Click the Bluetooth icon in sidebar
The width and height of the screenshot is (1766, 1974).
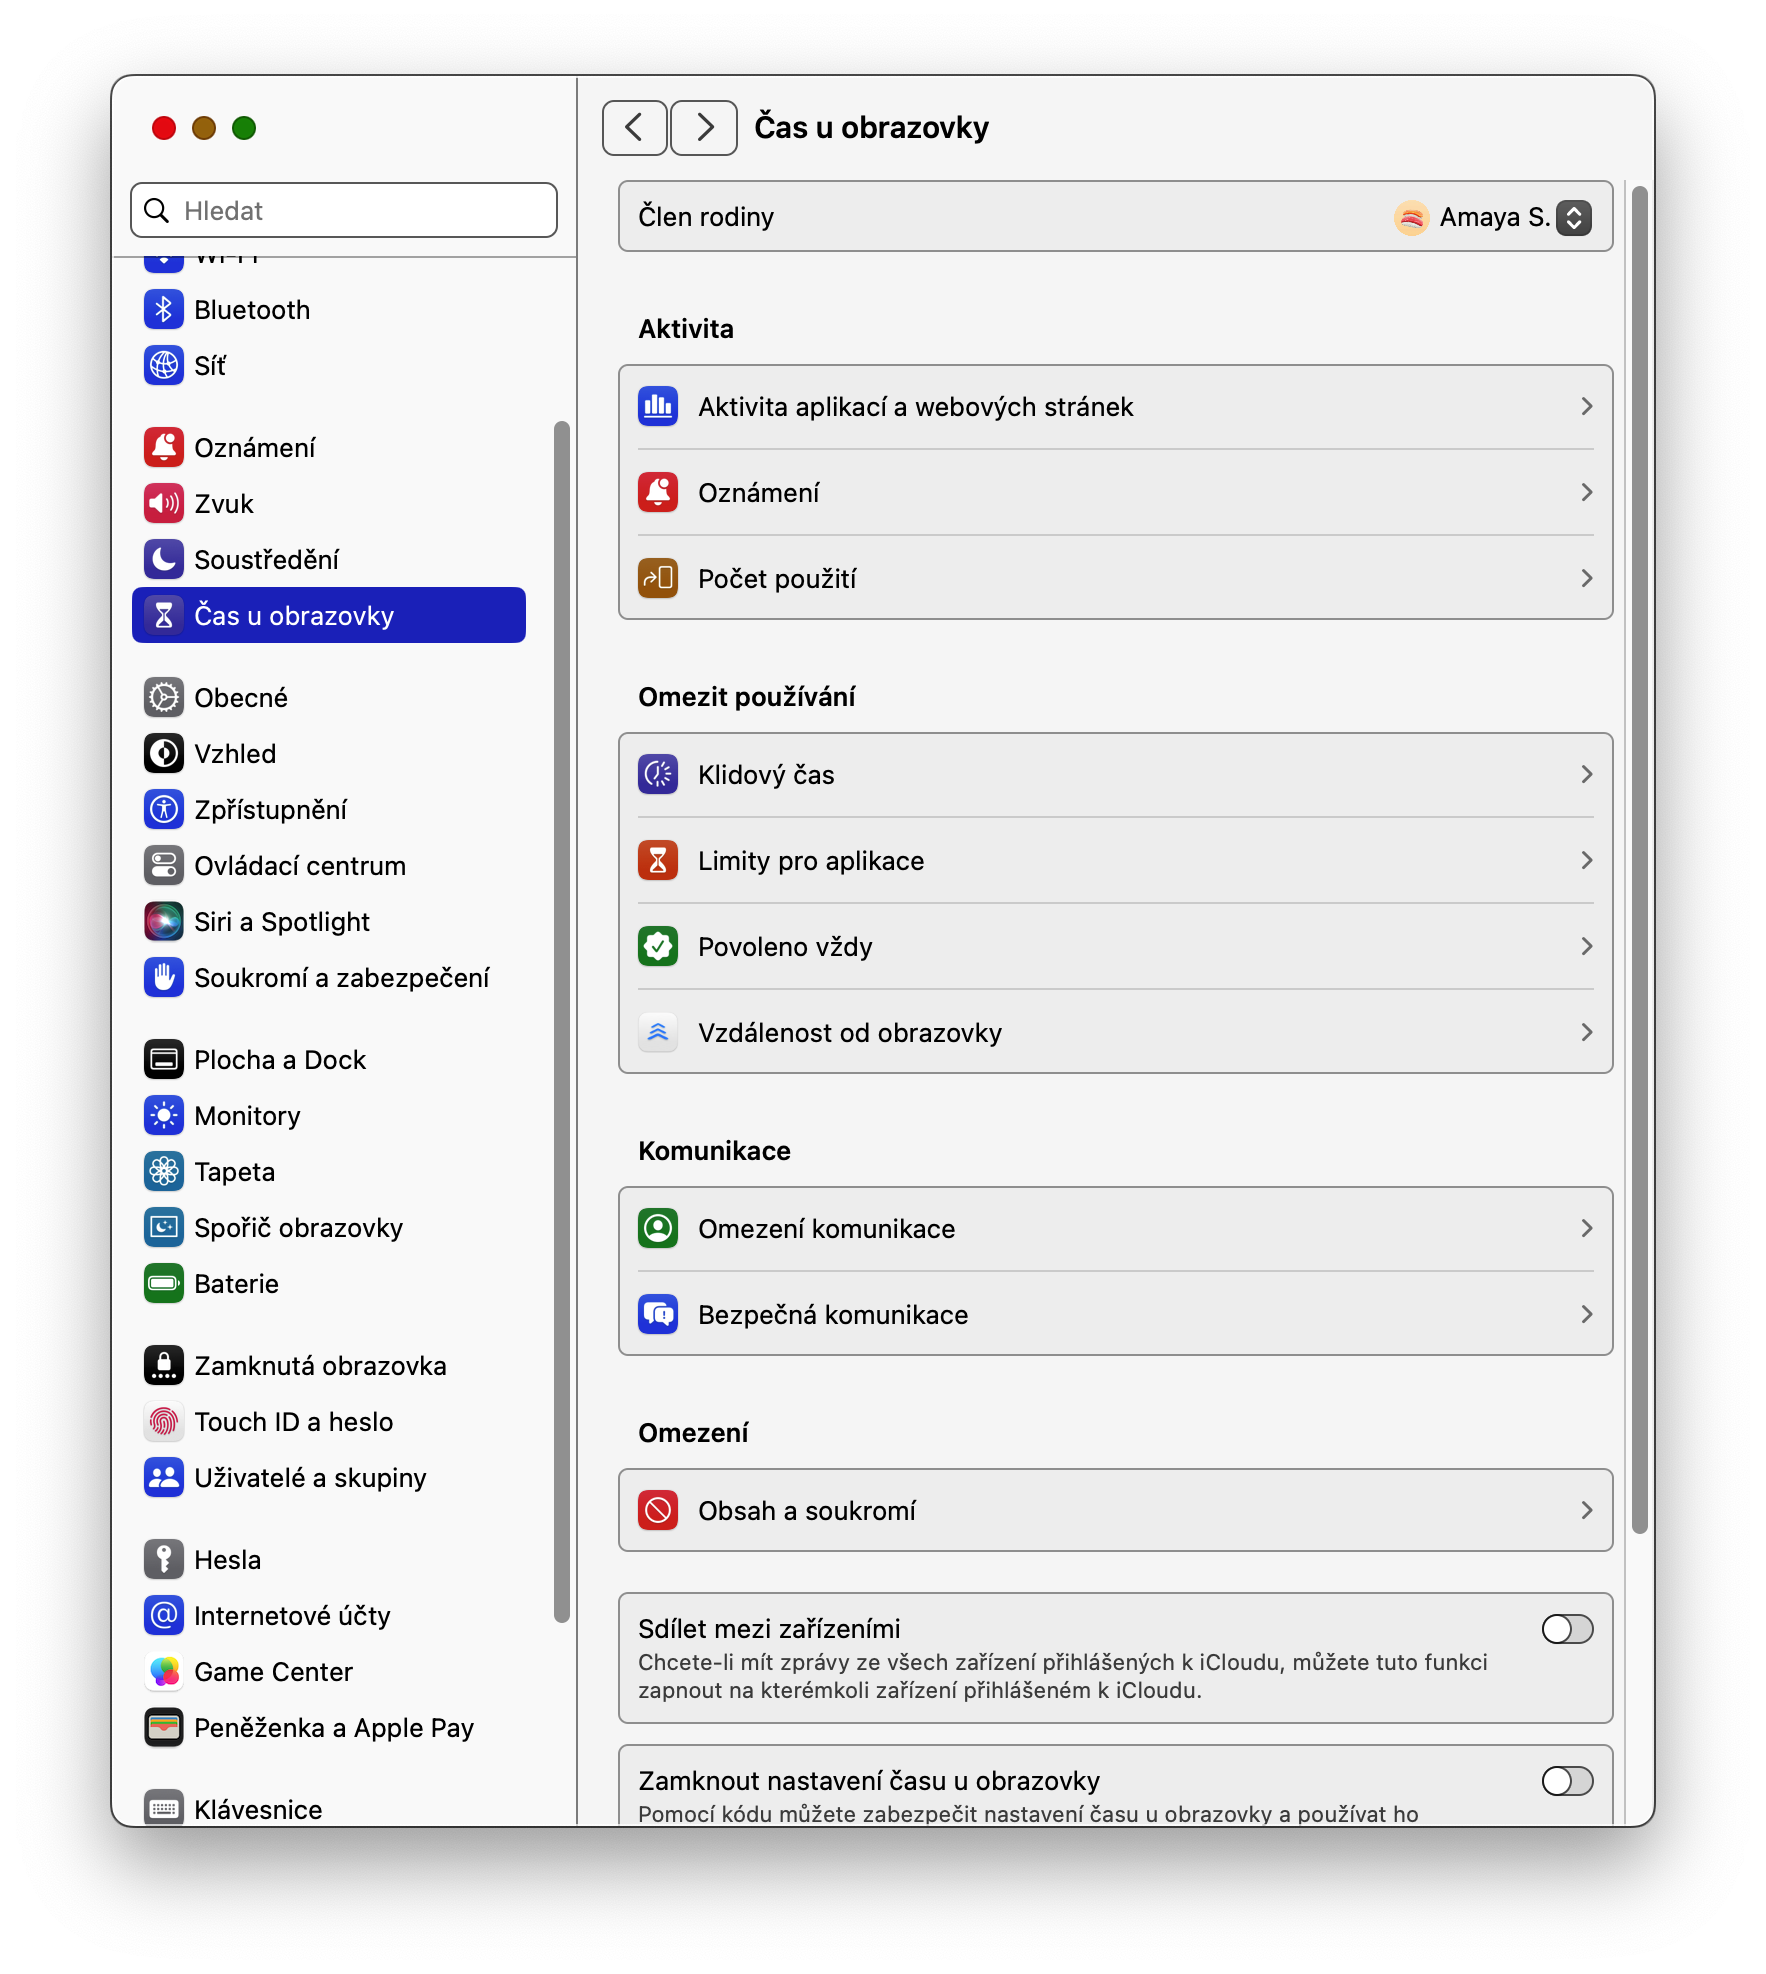(163, 310)
